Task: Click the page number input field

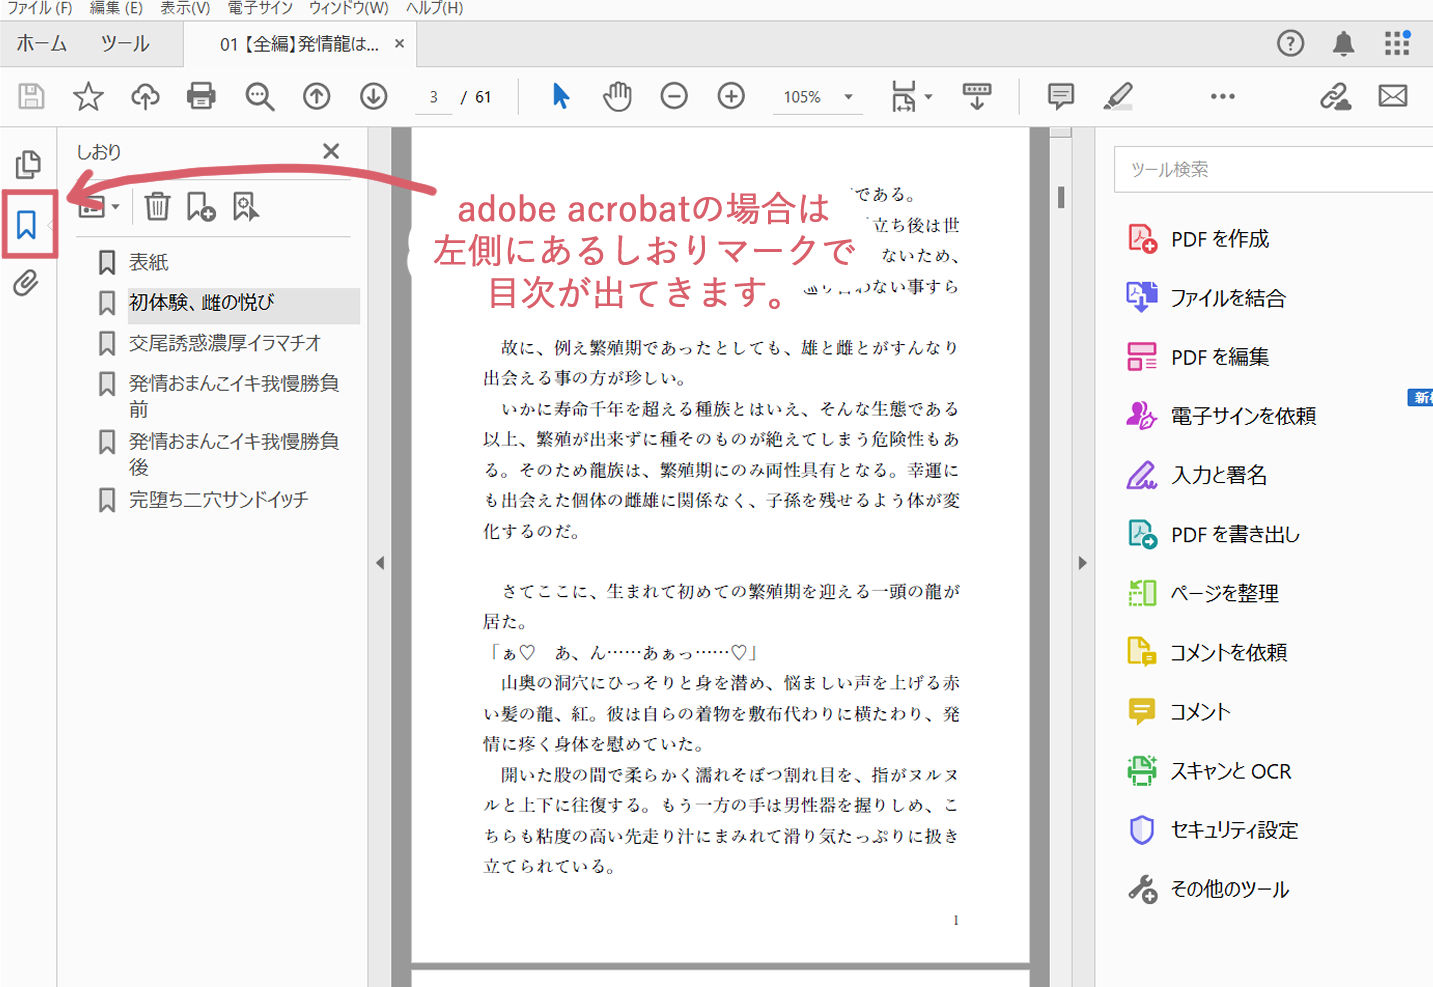Action: (x=433, y=97)
